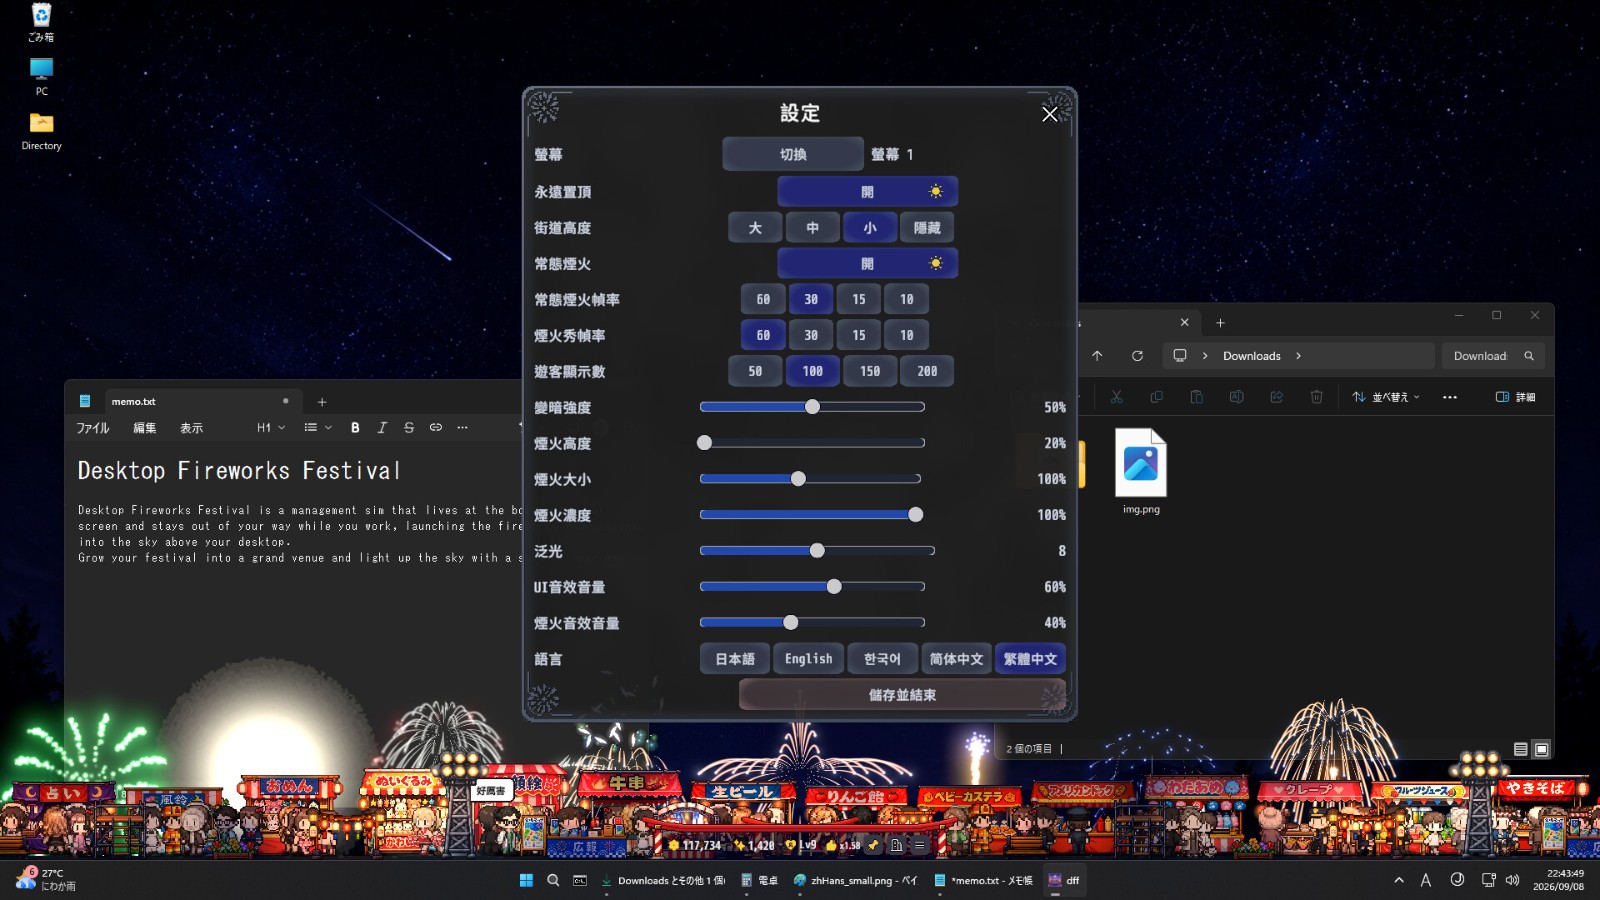Viewport: 1600px width, 900px height.
Task: Close the 設定 settings dialog with X
Action: pos(1049,114)
